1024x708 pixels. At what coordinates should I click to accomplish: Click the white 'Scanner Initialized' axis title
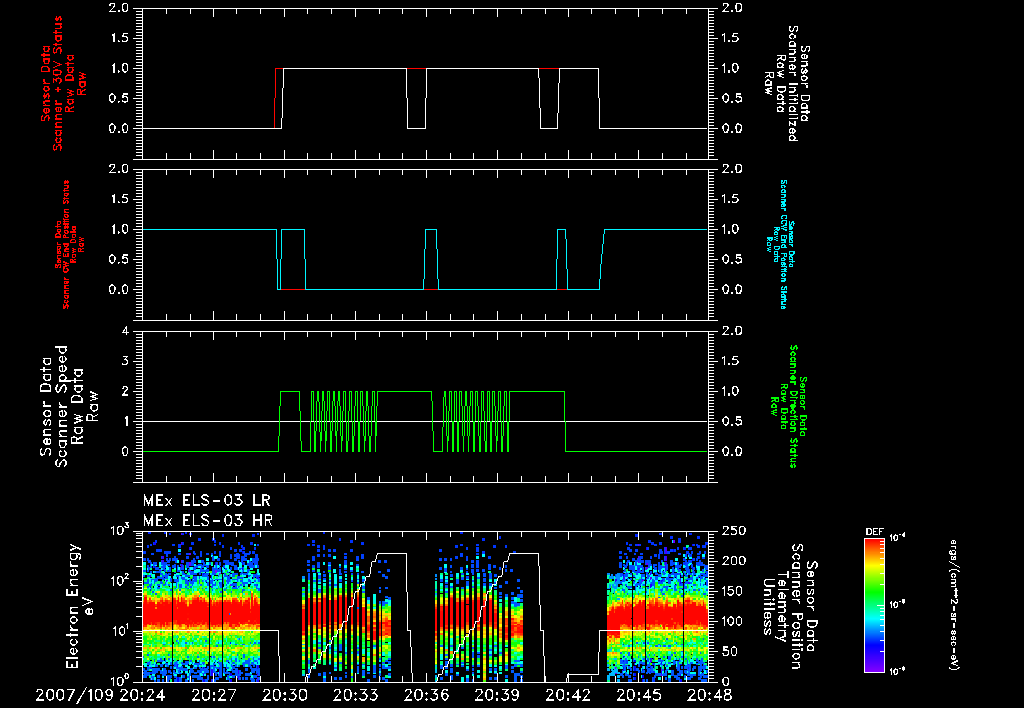(786, 84)
